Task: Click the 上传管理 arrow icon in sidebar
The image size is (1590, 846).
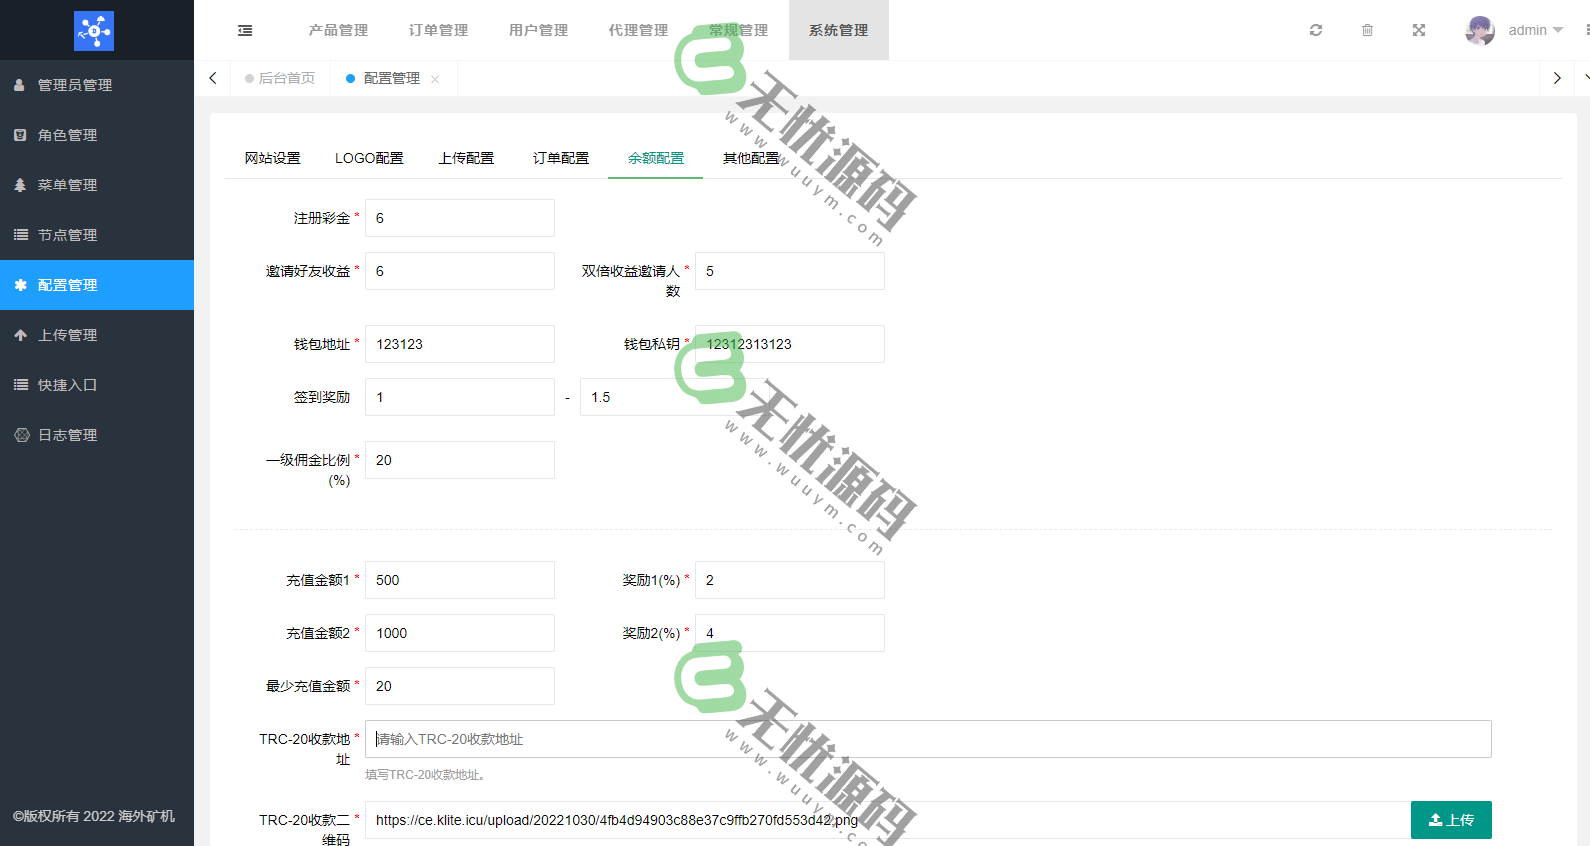Action: click(20, 335)
